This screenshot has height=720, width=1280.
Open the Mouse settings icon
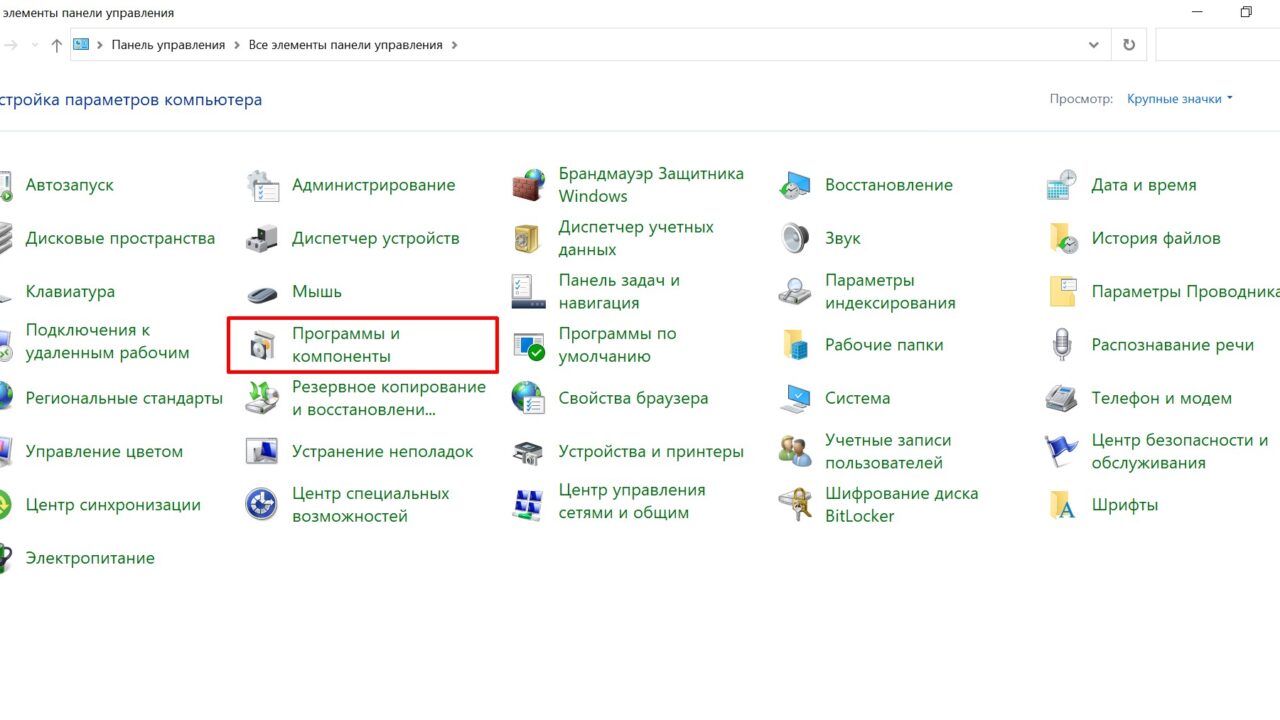coord(262,292)
